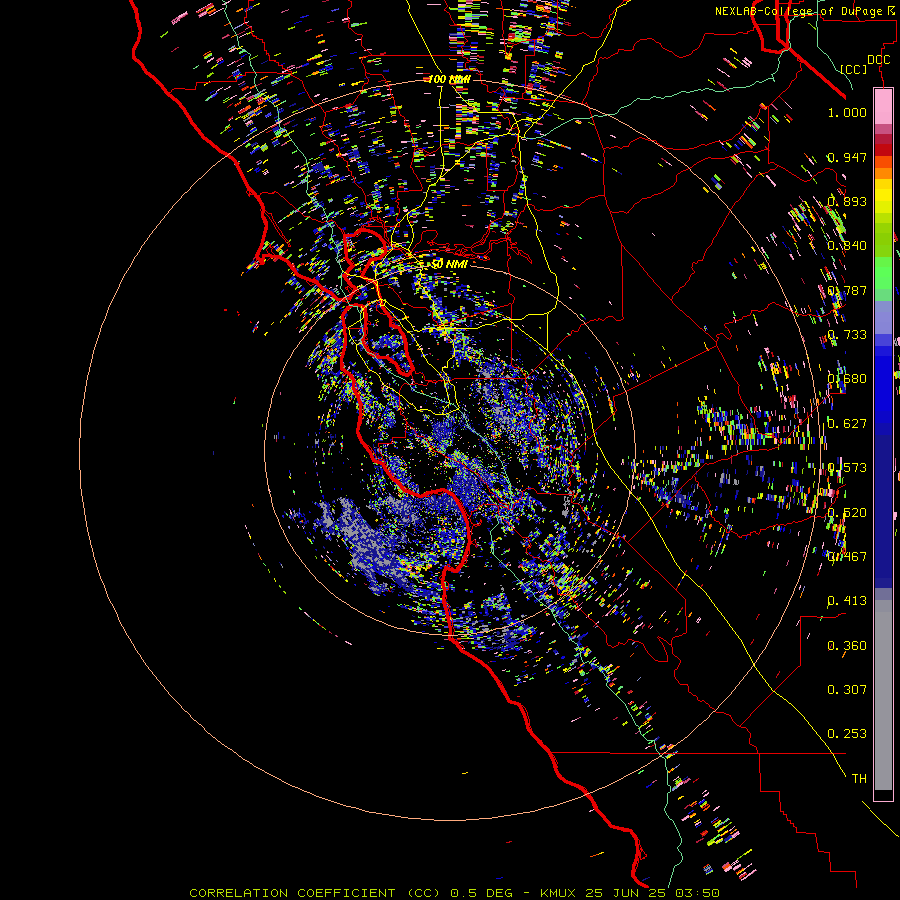Pick the red segment of the color bar
900x900 pixels.
click(x=883, y=150)
